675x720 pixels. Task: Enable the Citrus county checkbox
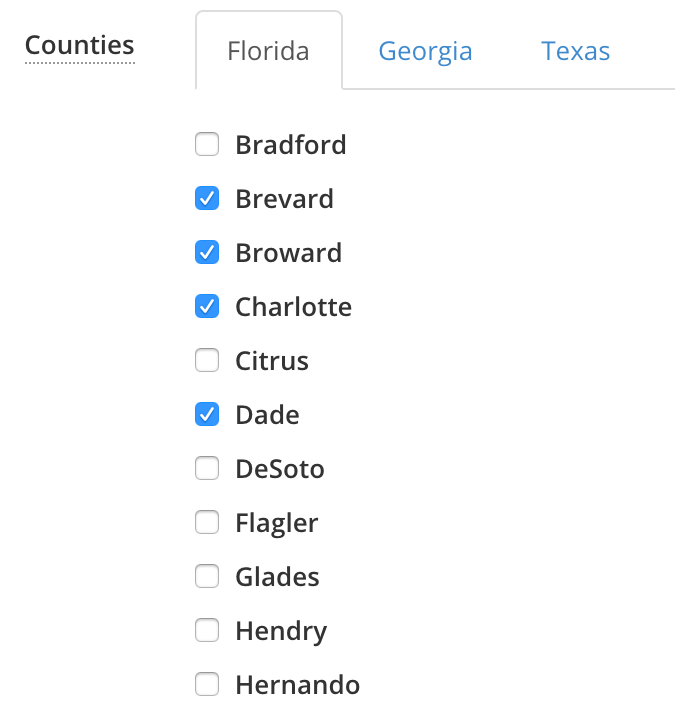click(207, 360)
